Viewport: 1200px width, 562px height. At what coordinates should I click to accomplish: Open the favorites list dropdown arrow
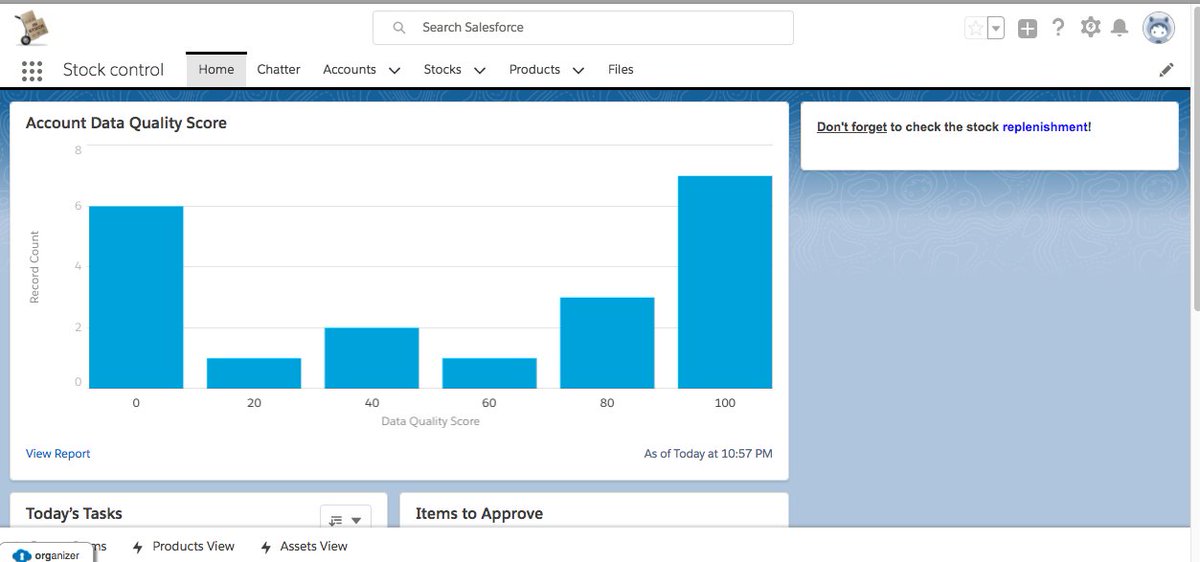tap(996, 29)
